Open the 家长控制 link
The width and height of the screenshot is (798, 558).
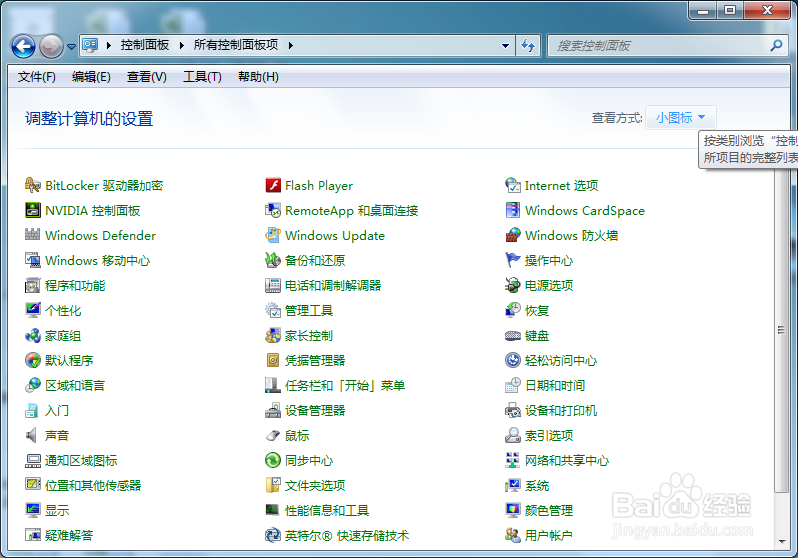click(x=309, y=336)
